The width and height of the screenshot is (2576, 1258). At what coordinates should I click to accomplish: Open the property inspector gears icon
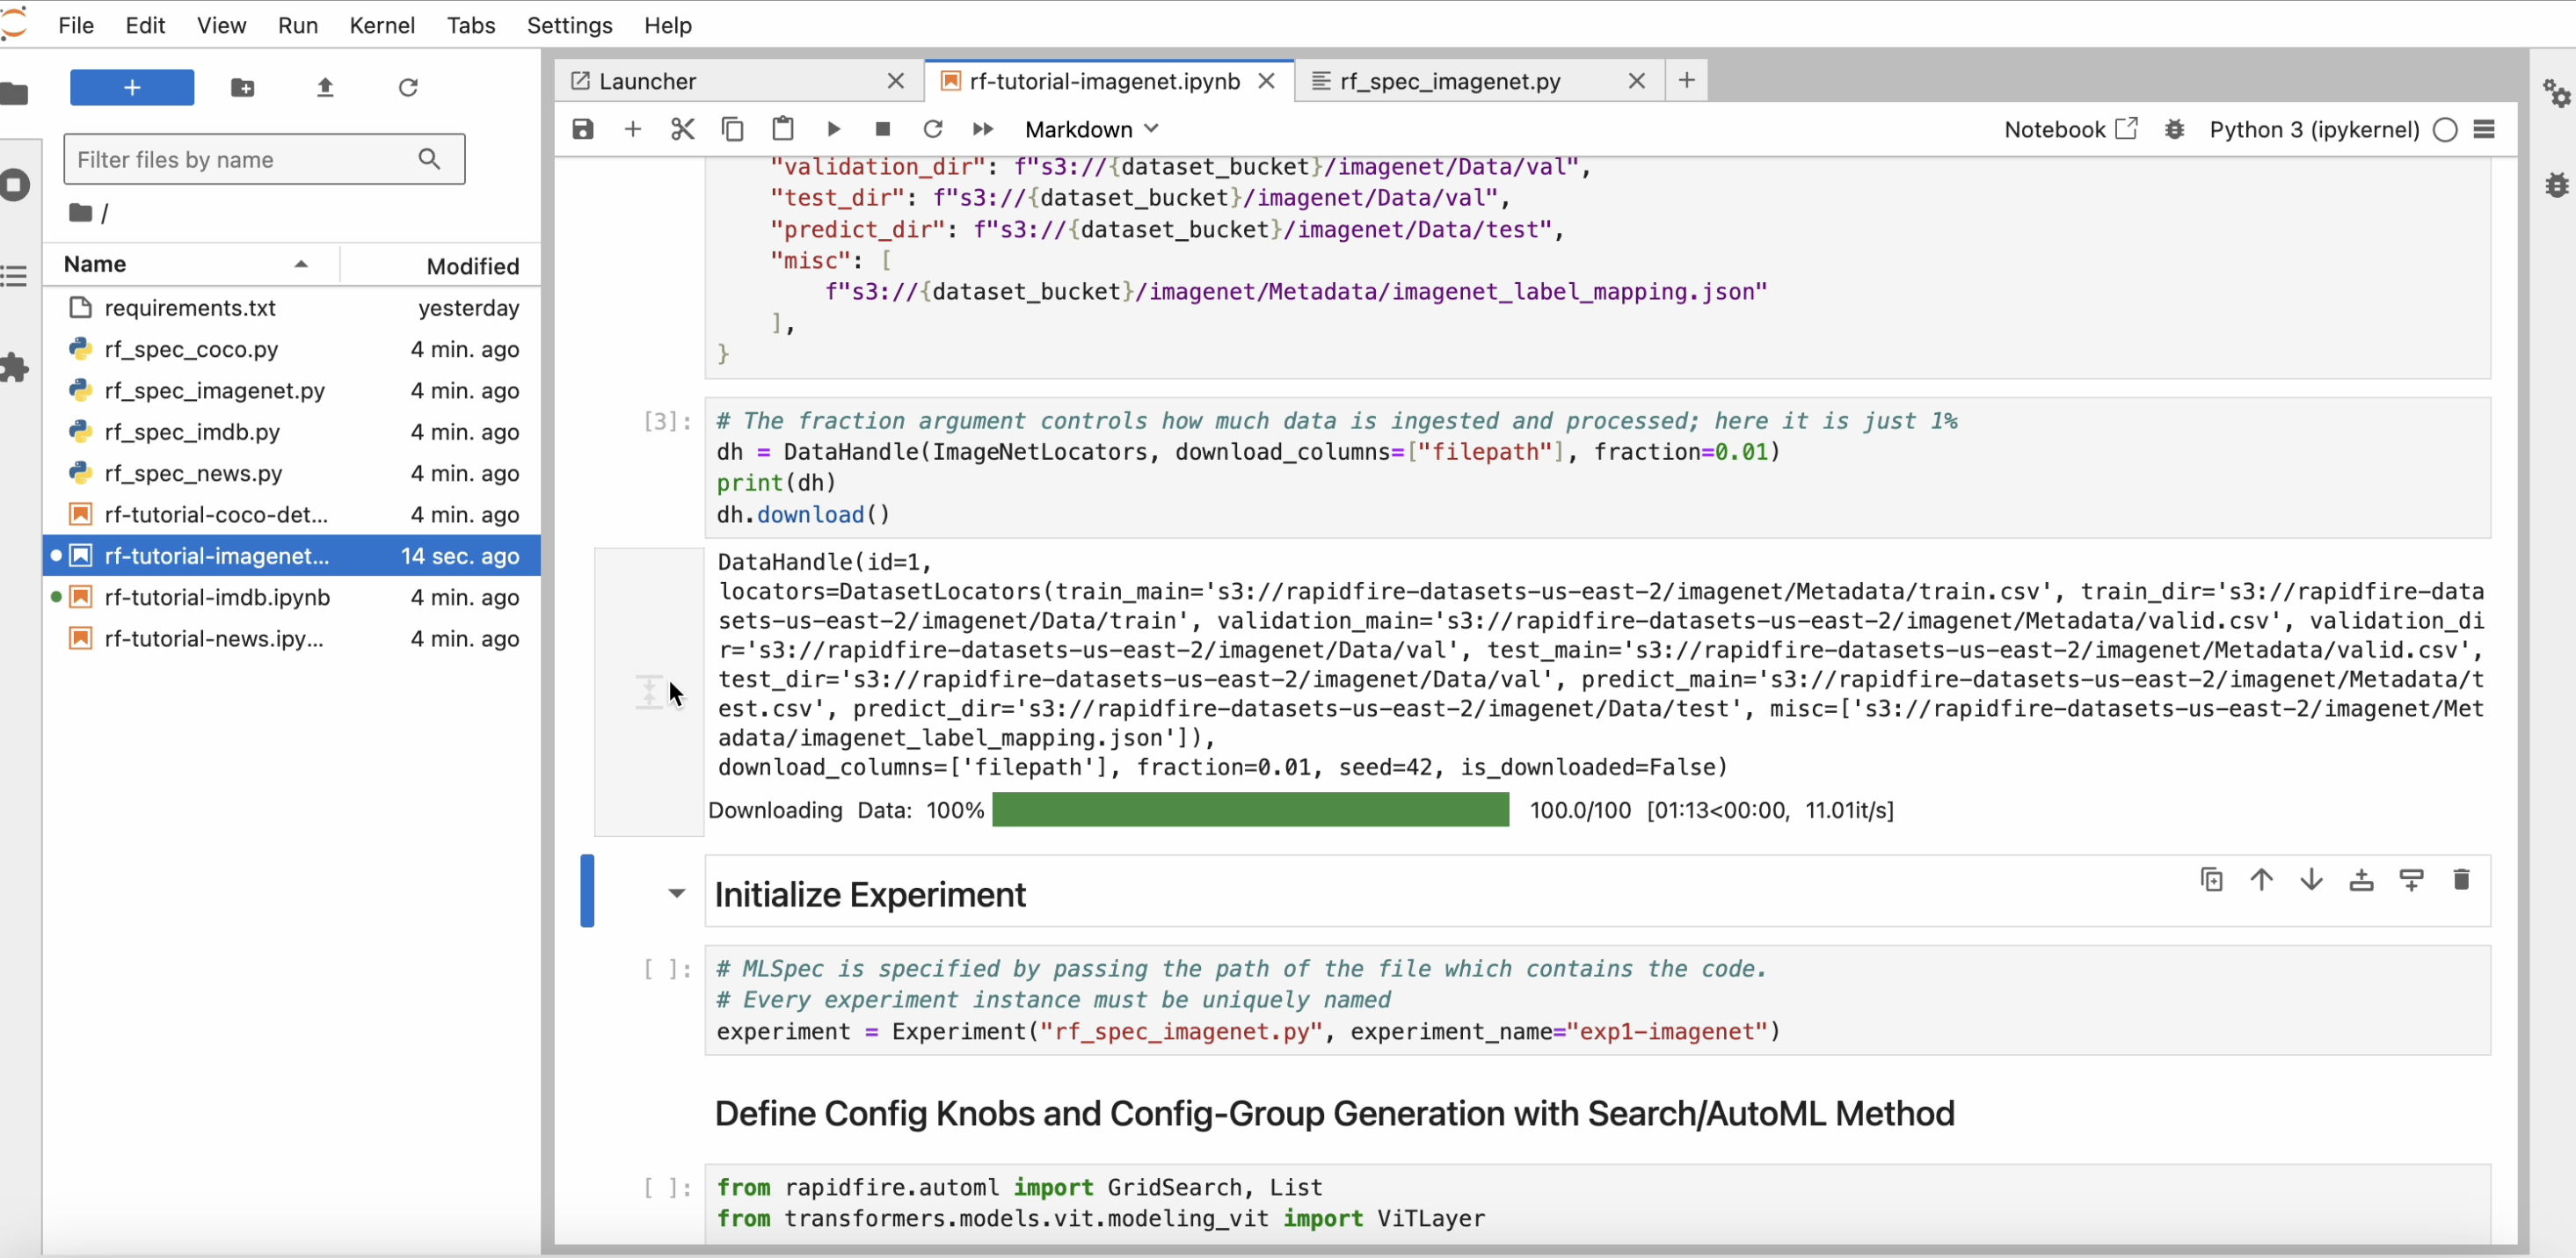tap(2557, 93)
